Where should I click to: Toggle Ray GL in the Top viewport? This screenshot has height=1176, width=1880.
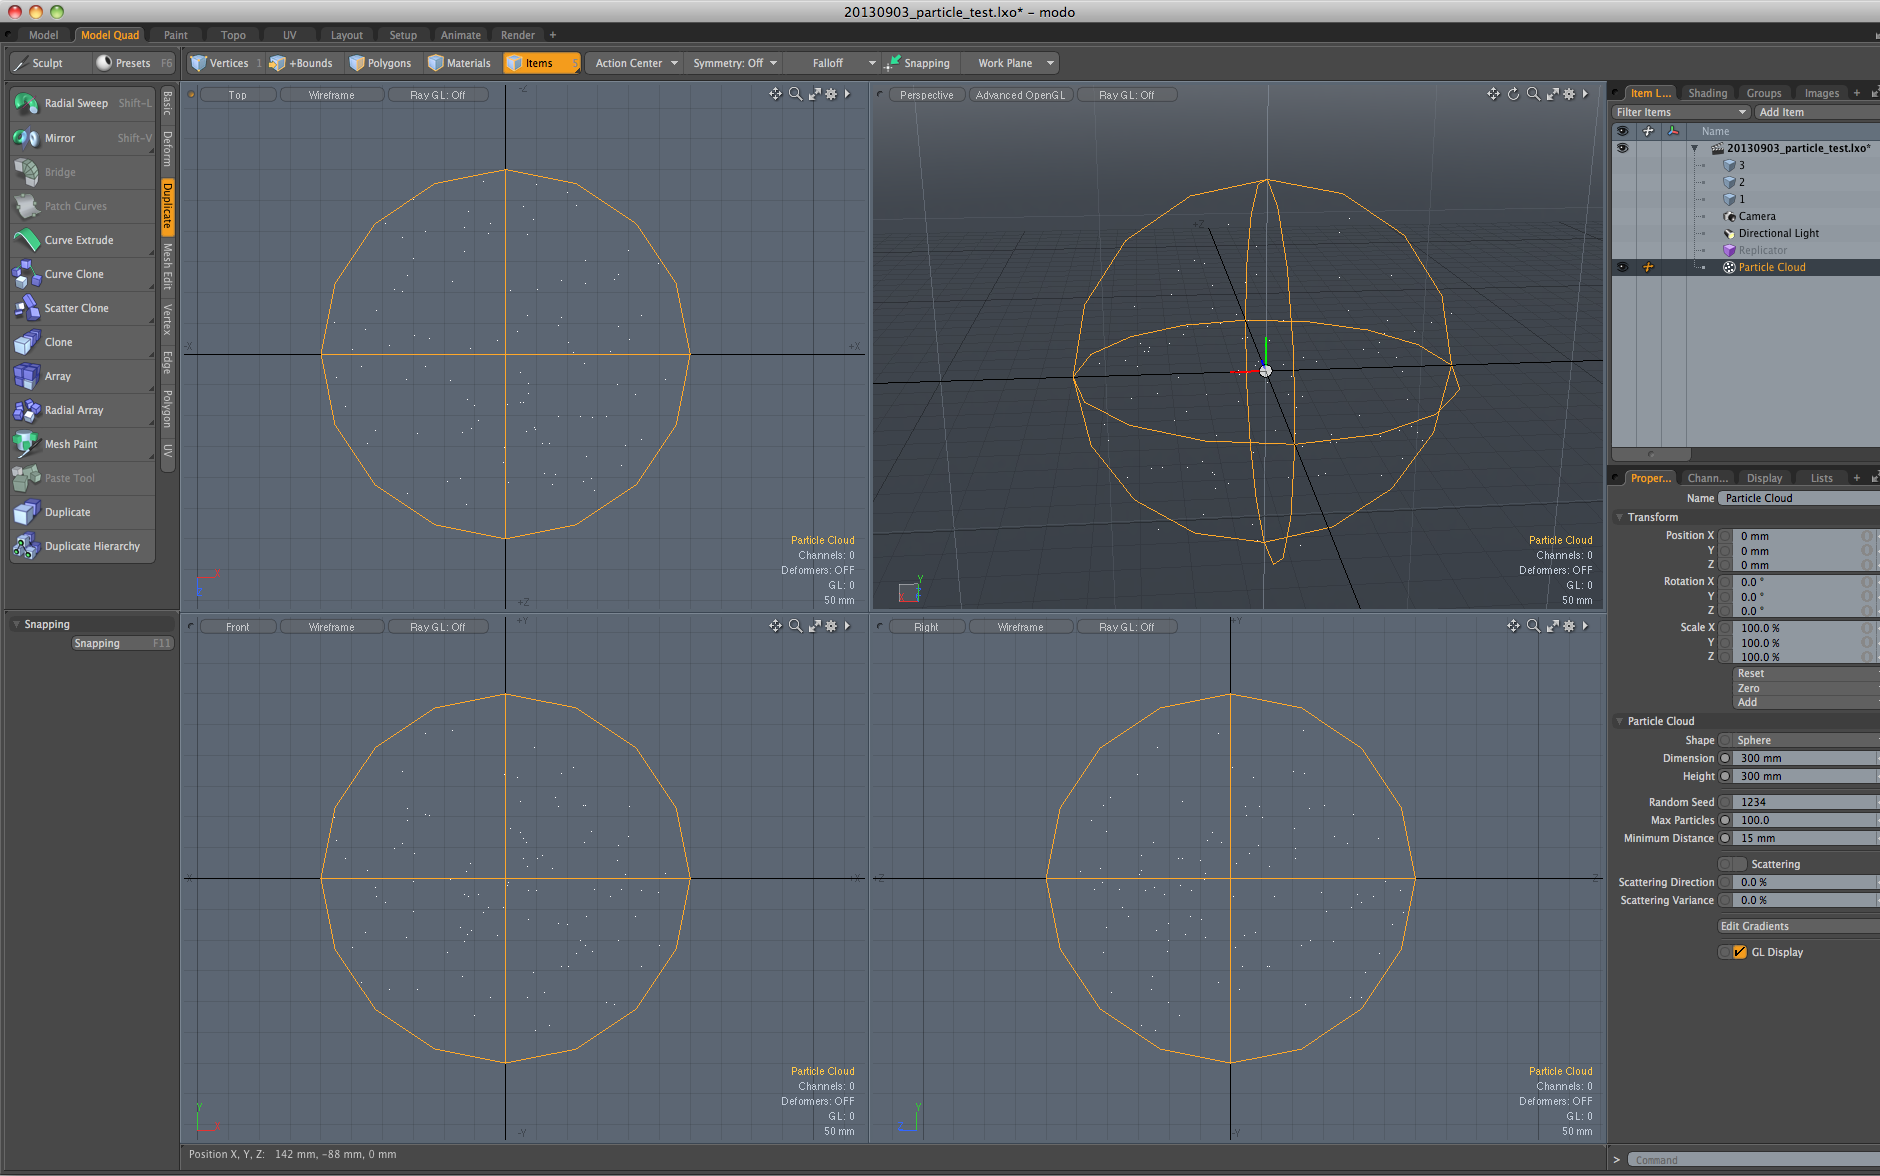click(438, 95)
